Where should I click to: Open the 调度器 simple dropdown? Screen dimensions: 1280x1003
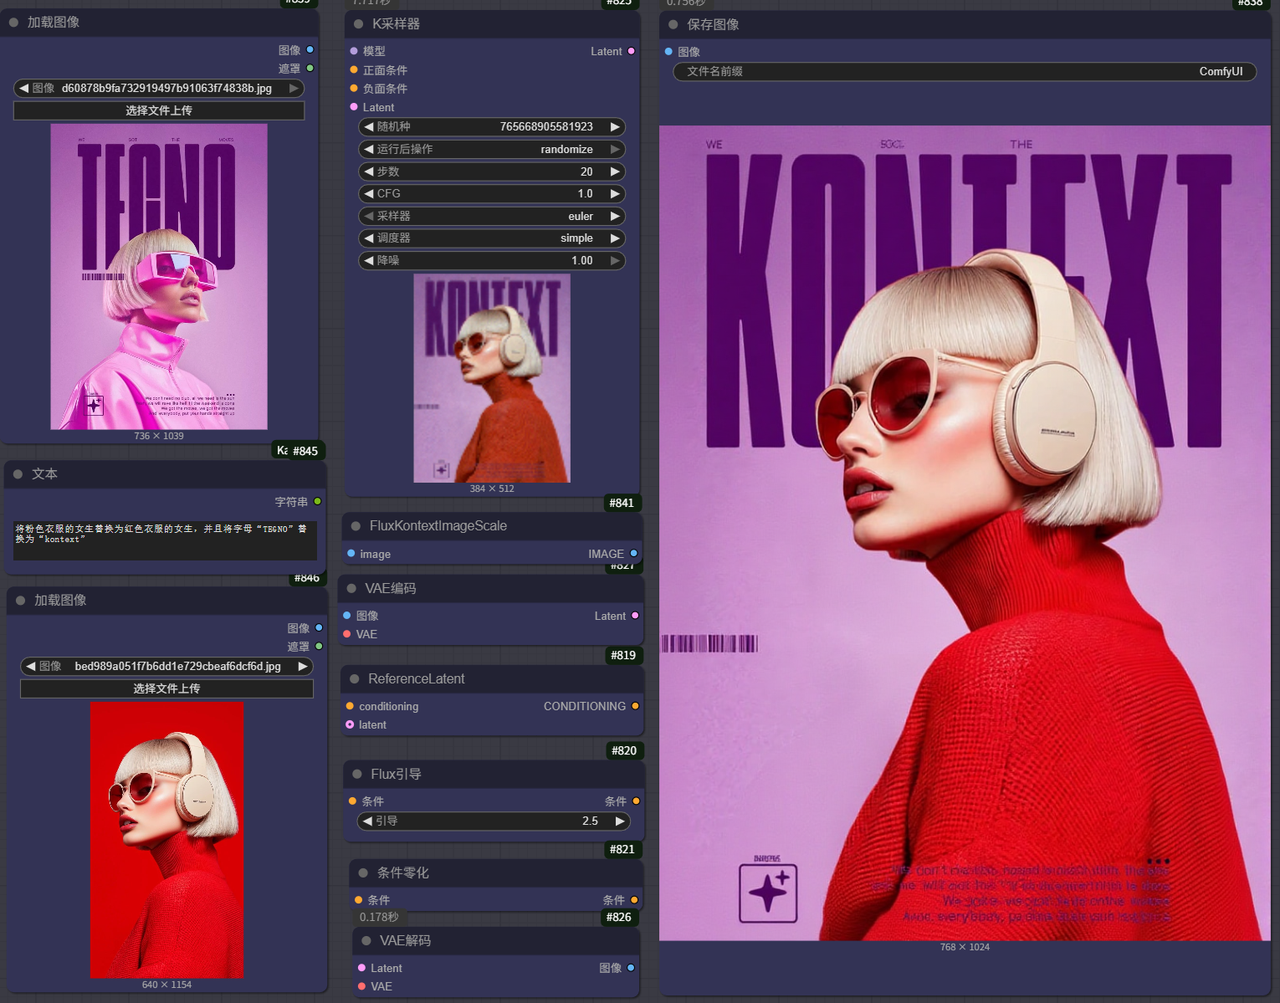491,238
